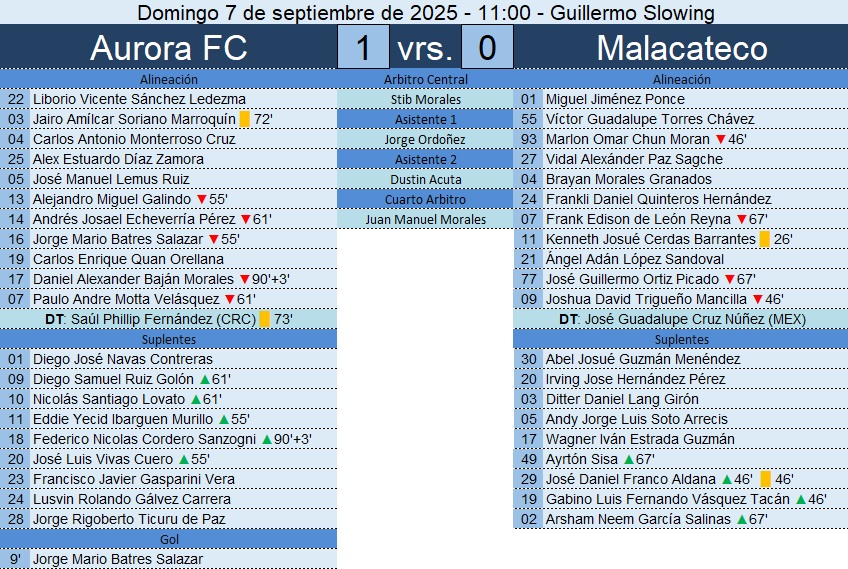Viewport: 848px width, 569px height.
Task: Click the green arrow beside Federico Nicolas Cordero Sanzogni
Action: coord(266,439)
